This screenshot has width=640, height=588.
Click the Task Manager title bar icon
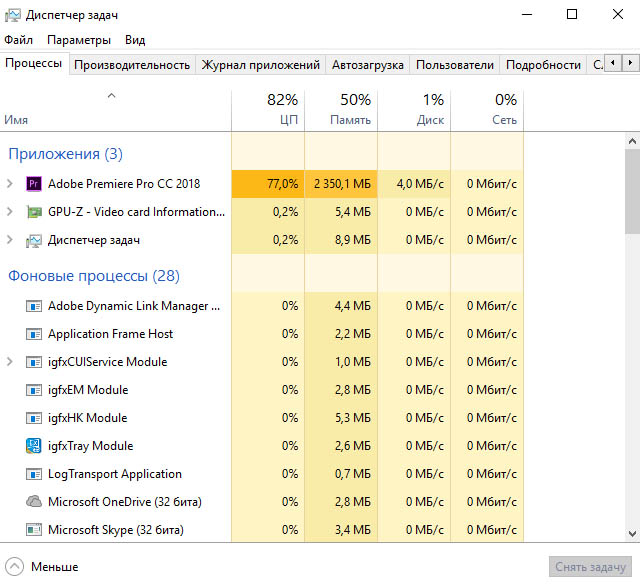click(x=13, y=15)
